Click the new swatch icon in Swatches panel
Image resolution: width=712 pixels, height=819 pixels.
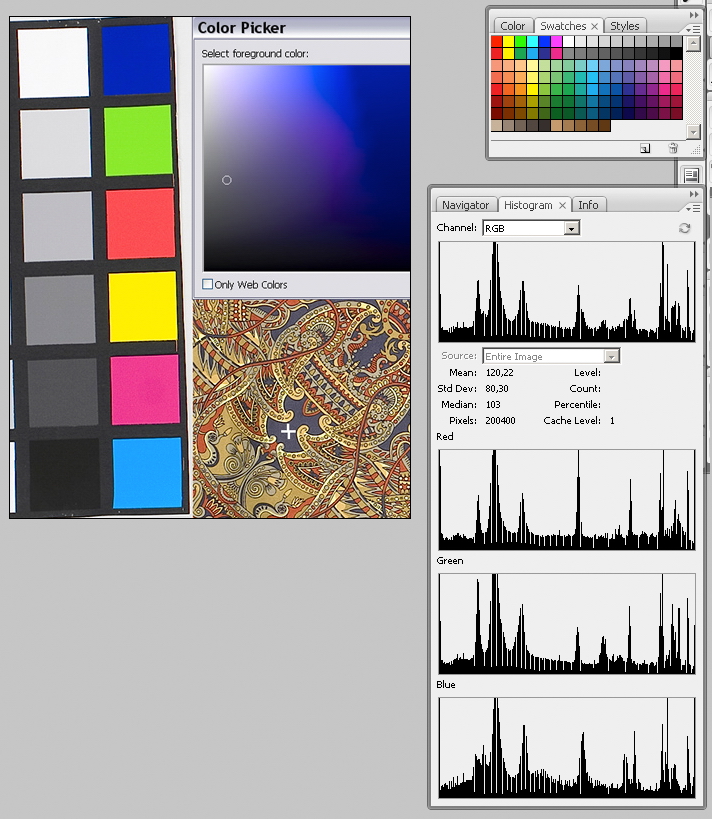coord(645,148)
